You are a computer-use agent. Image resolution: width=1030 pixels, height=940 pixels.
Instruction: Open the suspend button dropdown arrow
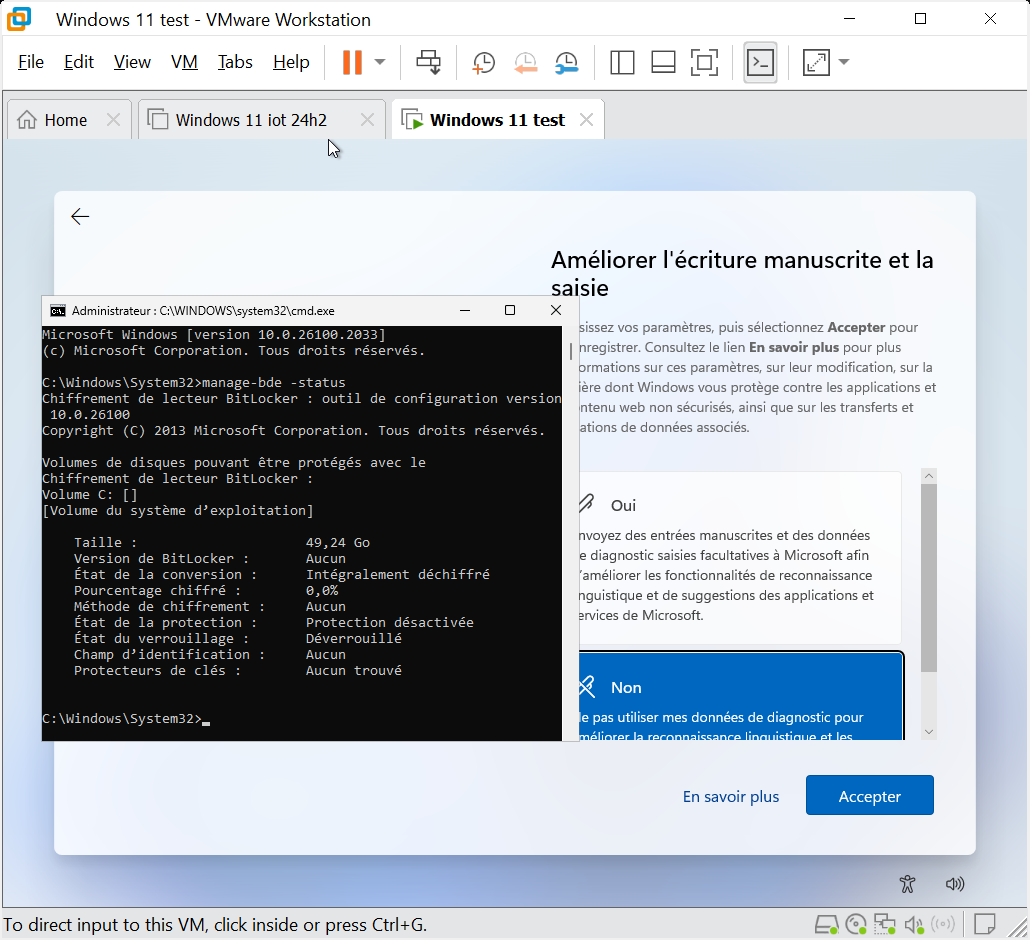point(378,62)
